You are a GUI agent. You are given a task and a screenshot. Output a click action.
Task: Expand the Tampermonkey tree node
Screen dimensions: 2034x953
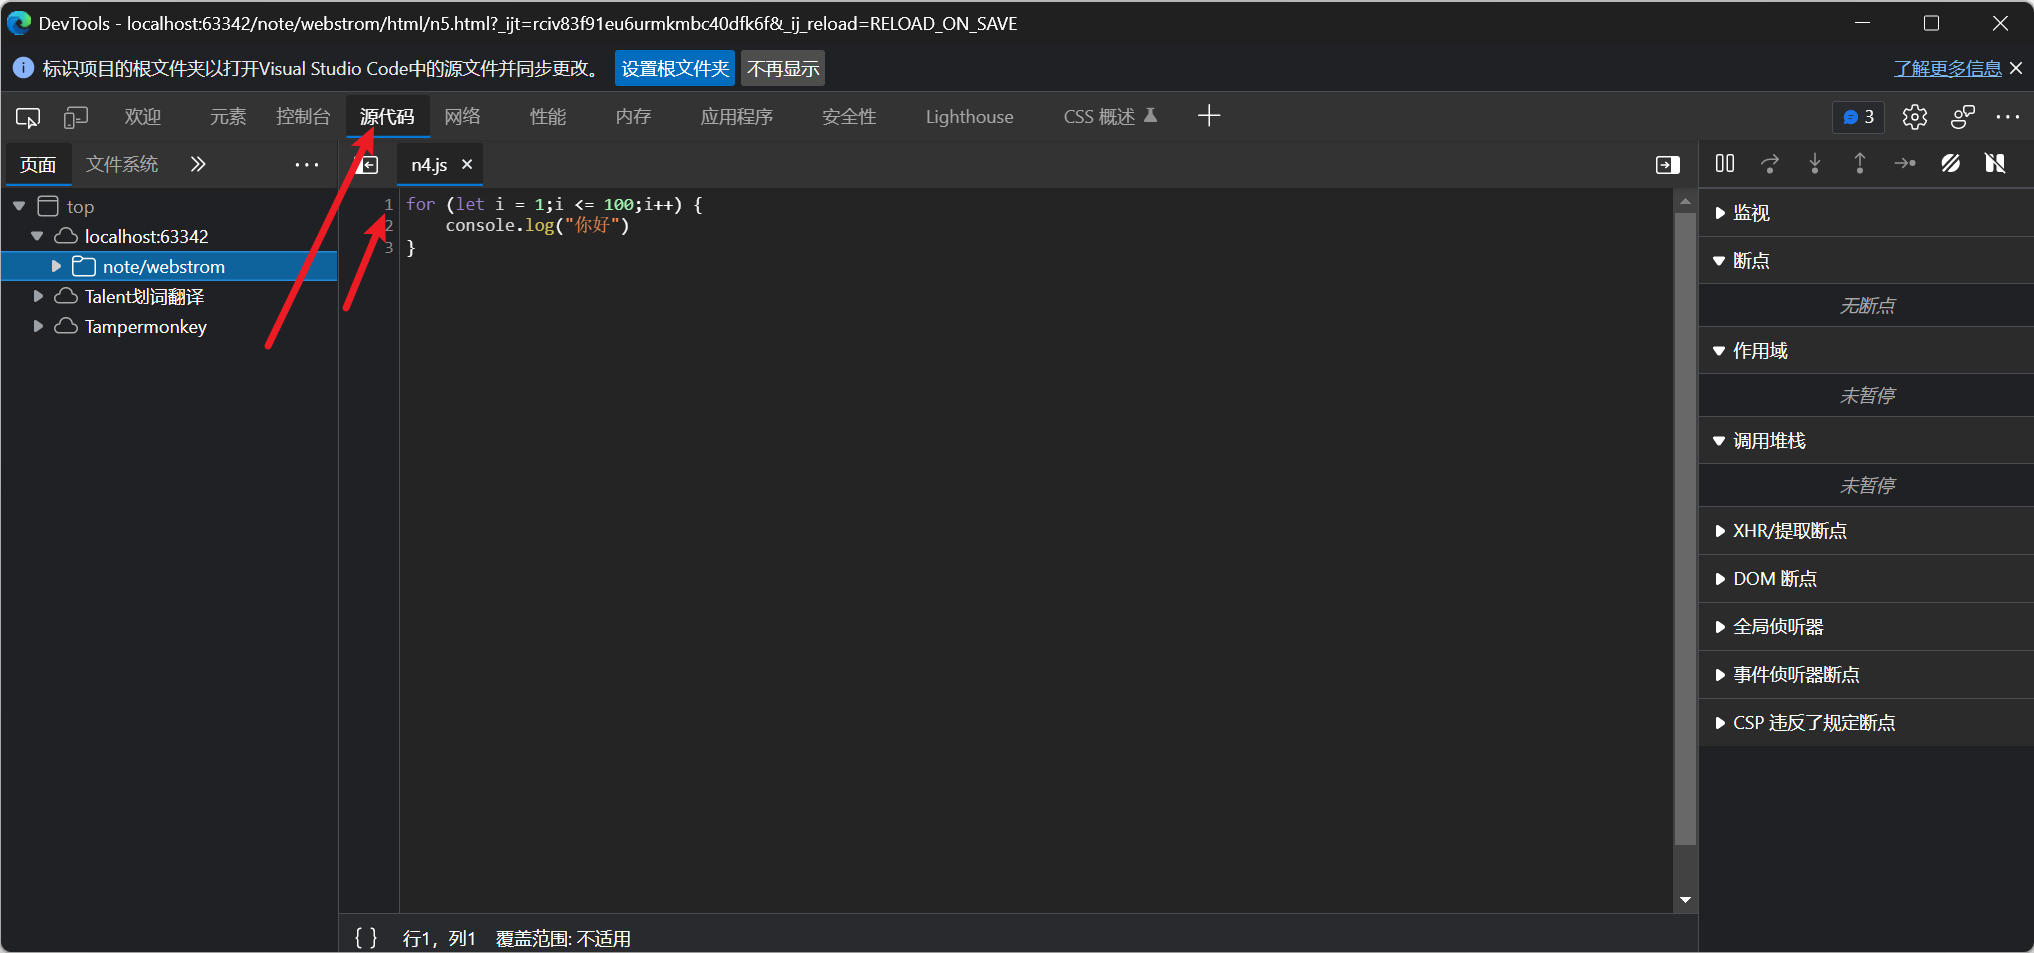pos(38,326)
